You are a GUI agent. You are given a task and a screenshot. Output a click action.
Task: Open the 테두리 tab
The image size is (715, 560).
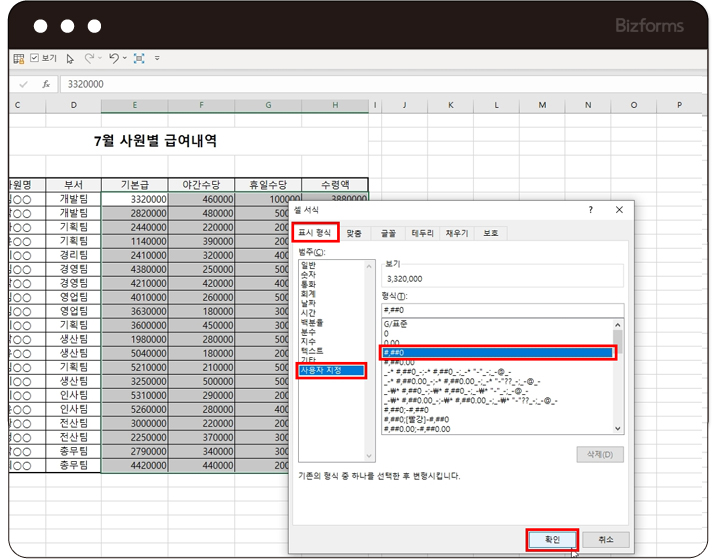422,233
